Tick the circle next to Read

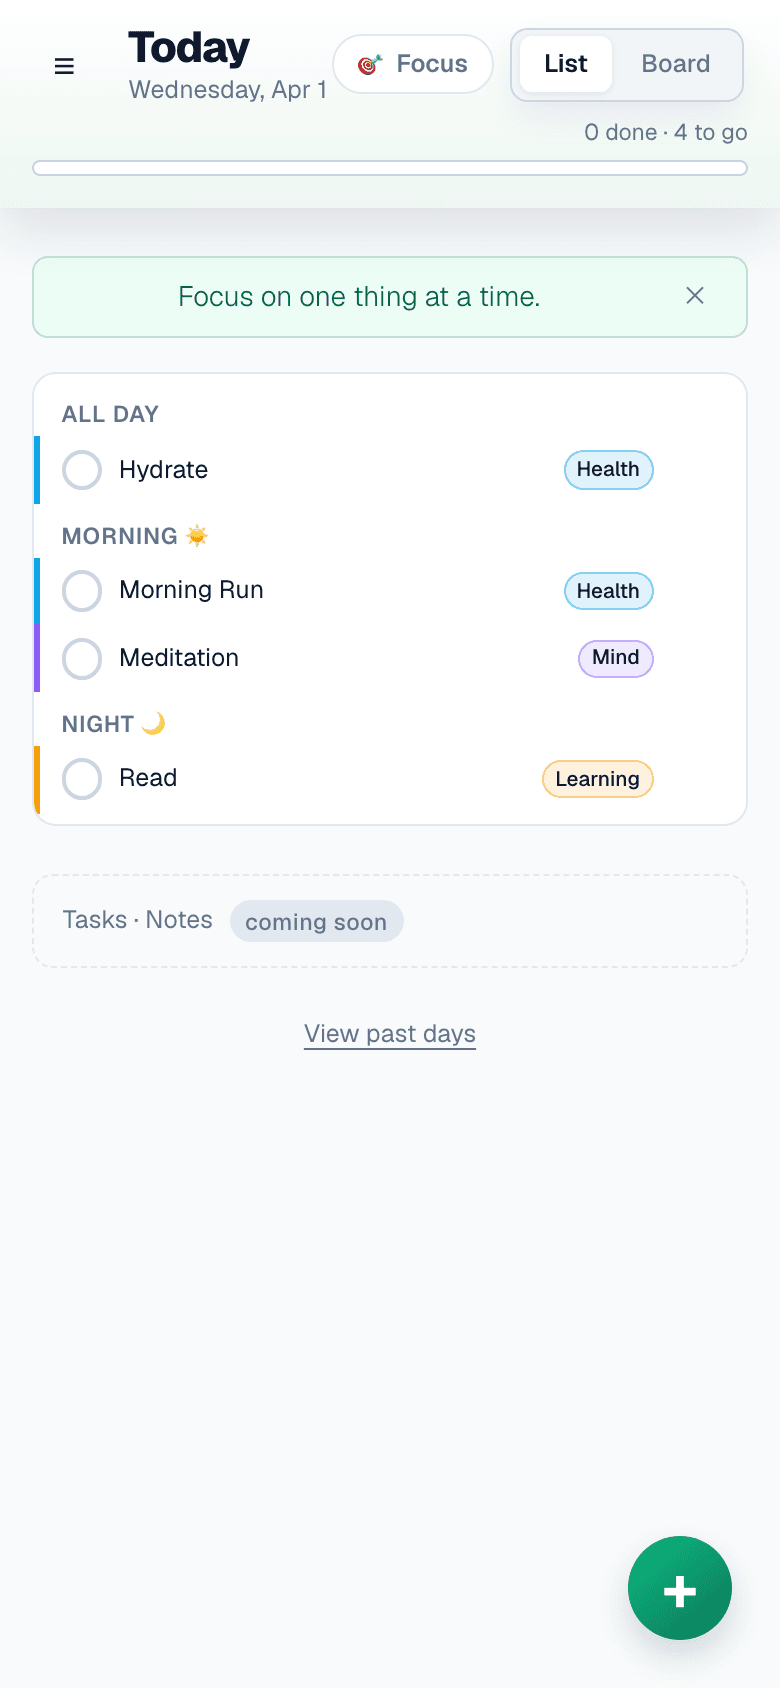click(x=82, y=778)
